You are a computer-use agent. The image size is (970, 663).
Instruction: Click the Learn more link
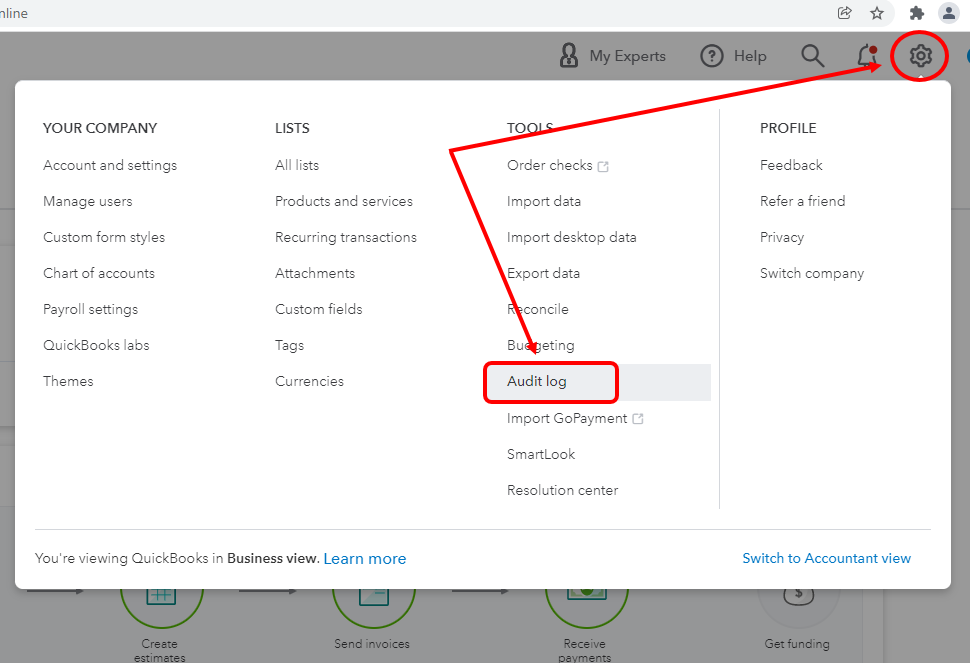tap(365, 559)
